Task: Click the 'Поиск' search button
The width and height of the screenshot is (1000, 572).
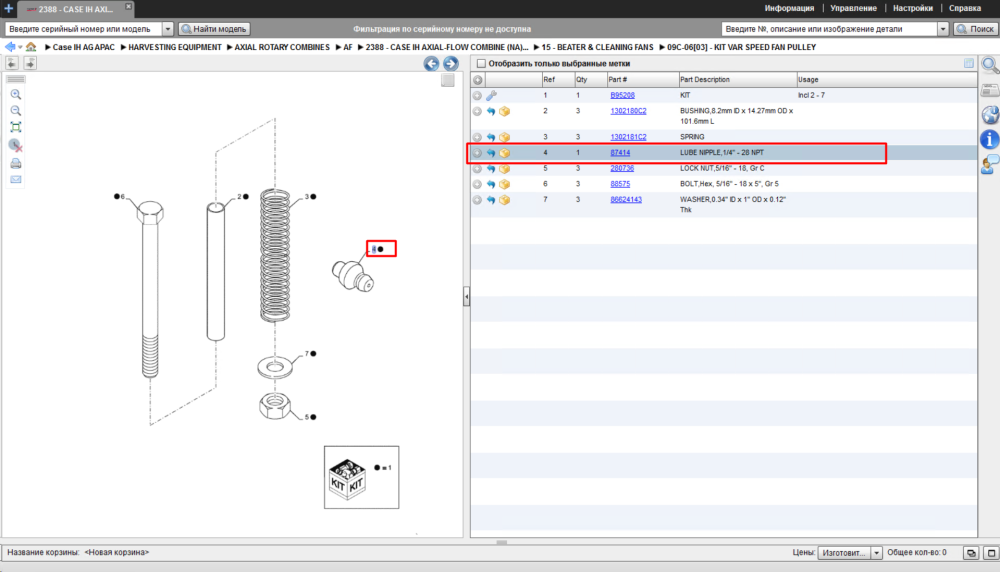Action: tap(975, 29)
